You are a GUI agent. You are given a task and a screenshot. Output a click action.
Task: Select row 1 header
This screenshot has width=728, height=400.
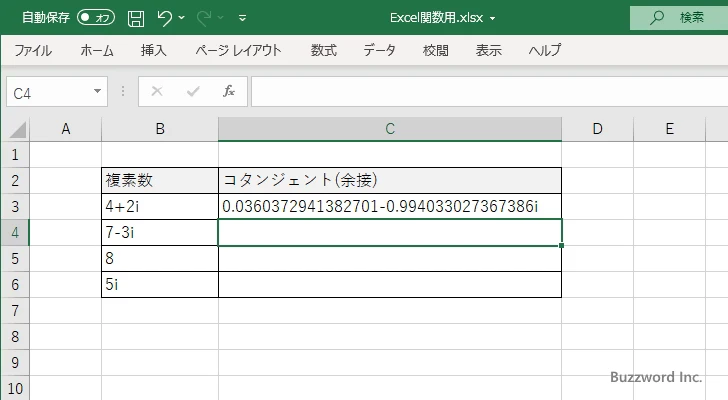coord(15,155)
